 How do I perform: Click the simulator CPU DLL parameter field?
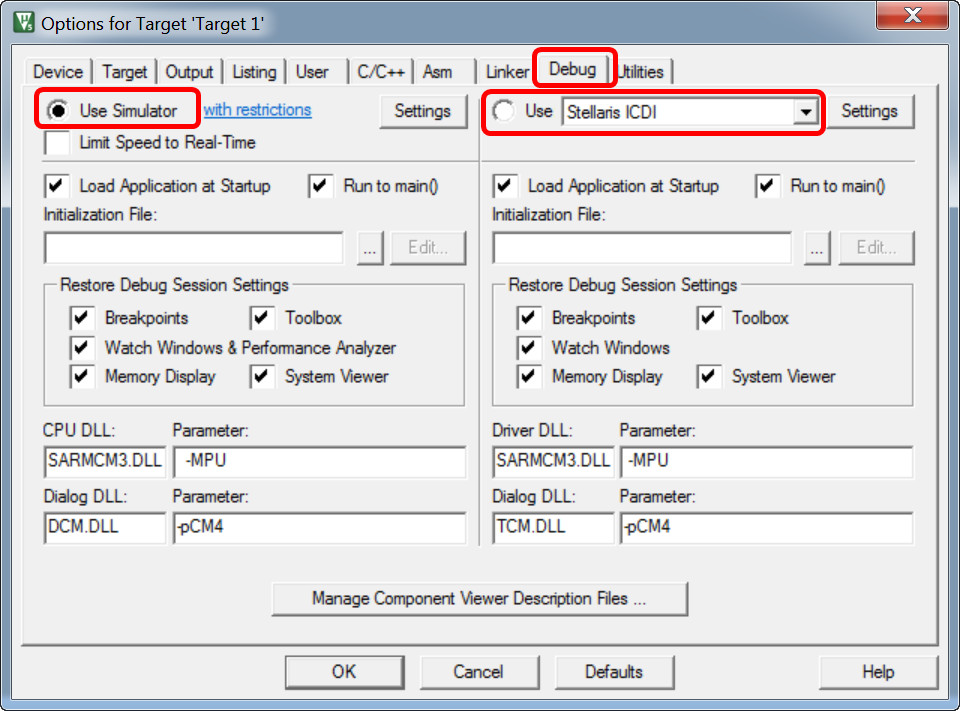pos(319,462)
